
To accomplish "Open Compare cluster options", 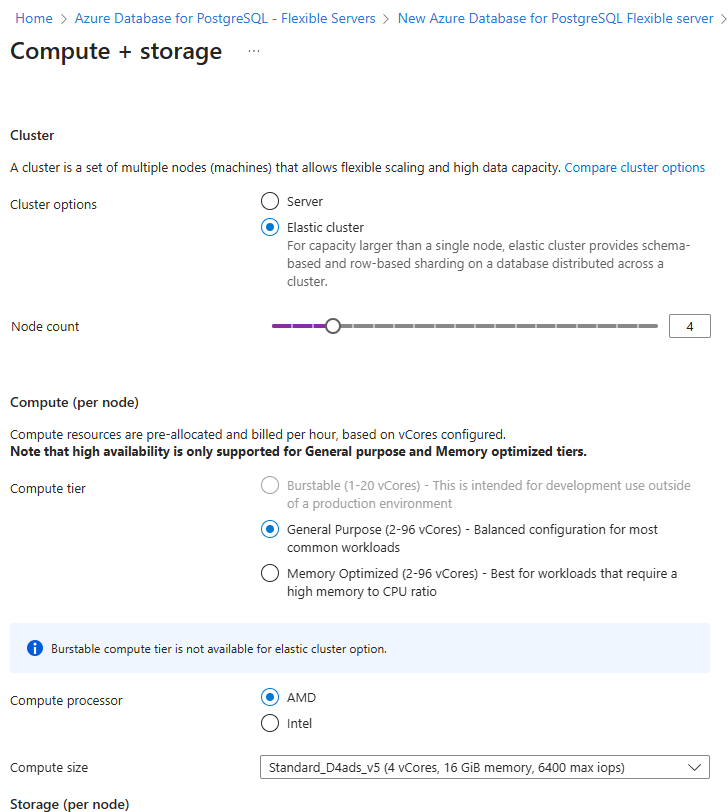I will (x=634, y=167).
